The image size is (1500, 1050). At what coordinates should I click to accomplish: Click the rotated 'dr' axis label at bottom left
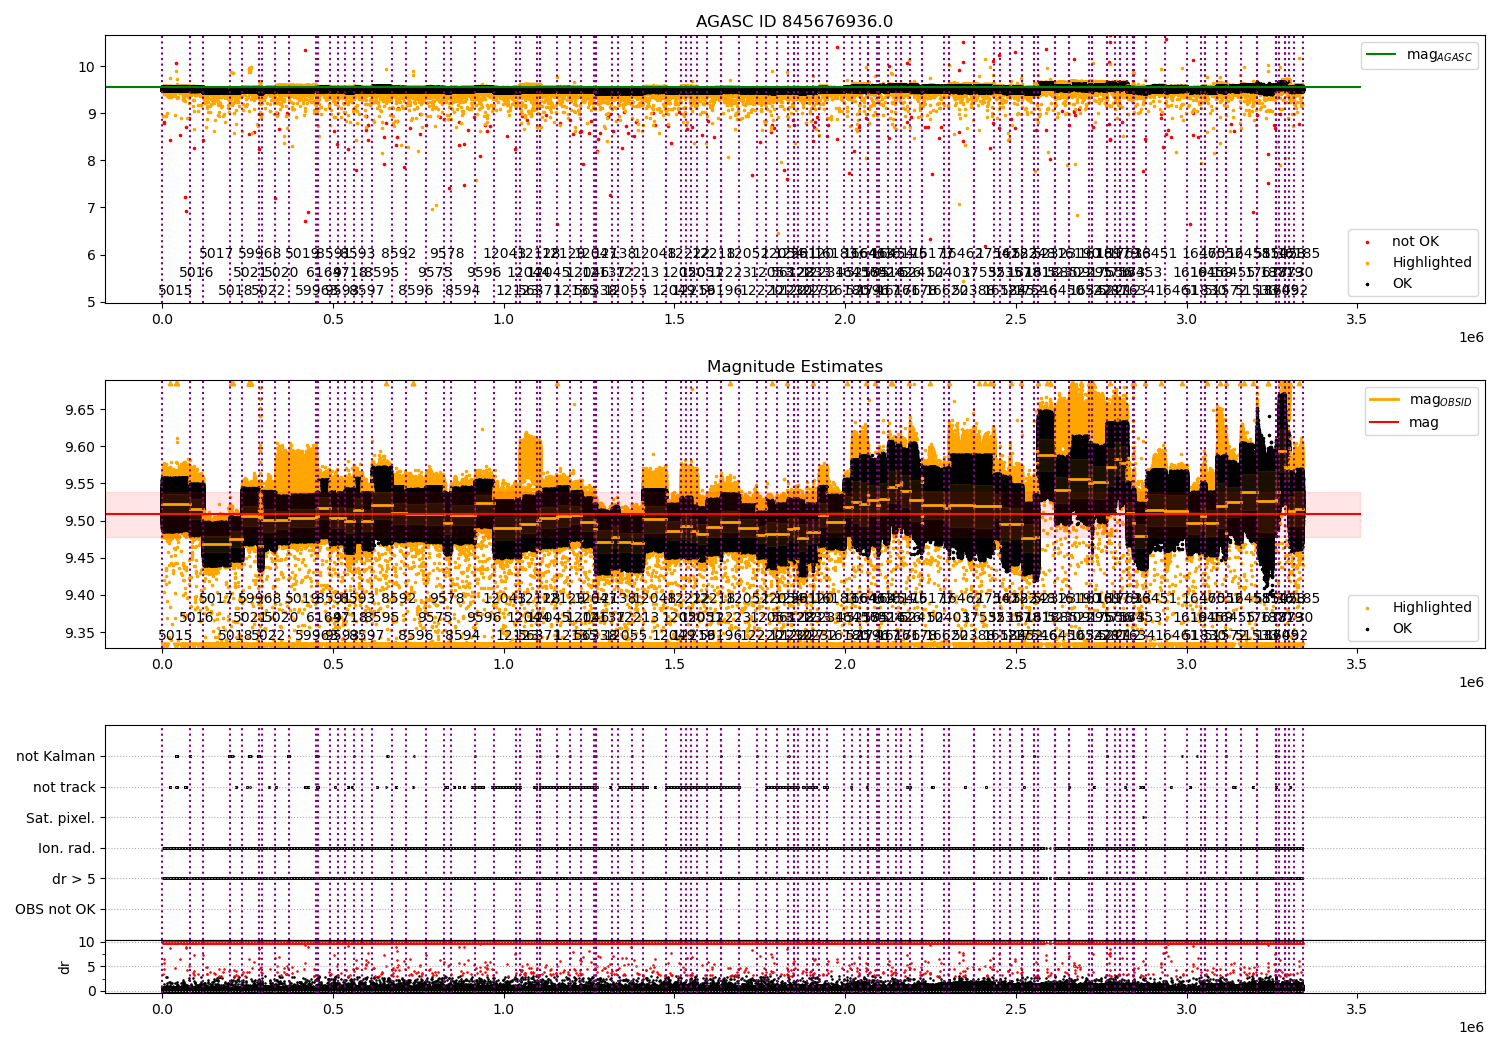point(65,967)
